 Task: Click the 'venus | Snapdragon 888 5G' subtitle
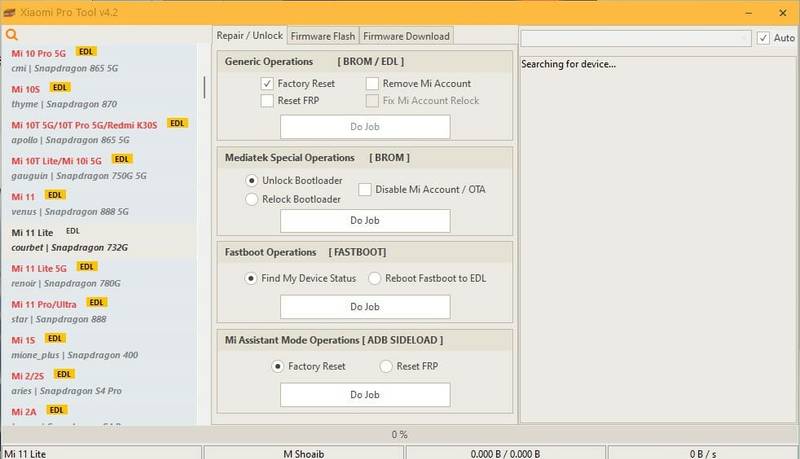70,212
